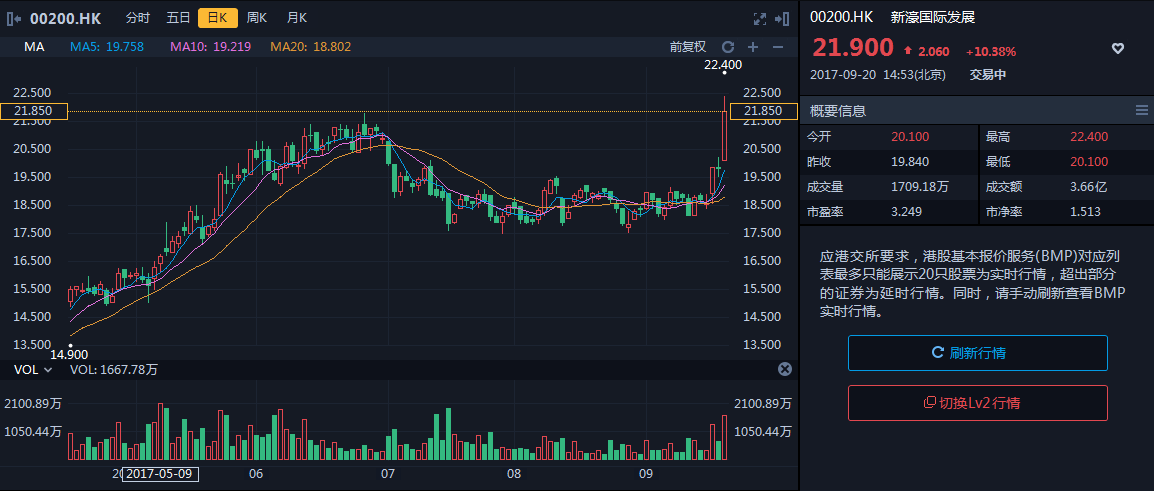Click the chart refresh icon beside 前复权
Viewport: 1154px width, 491px height.
pos(728,47)
